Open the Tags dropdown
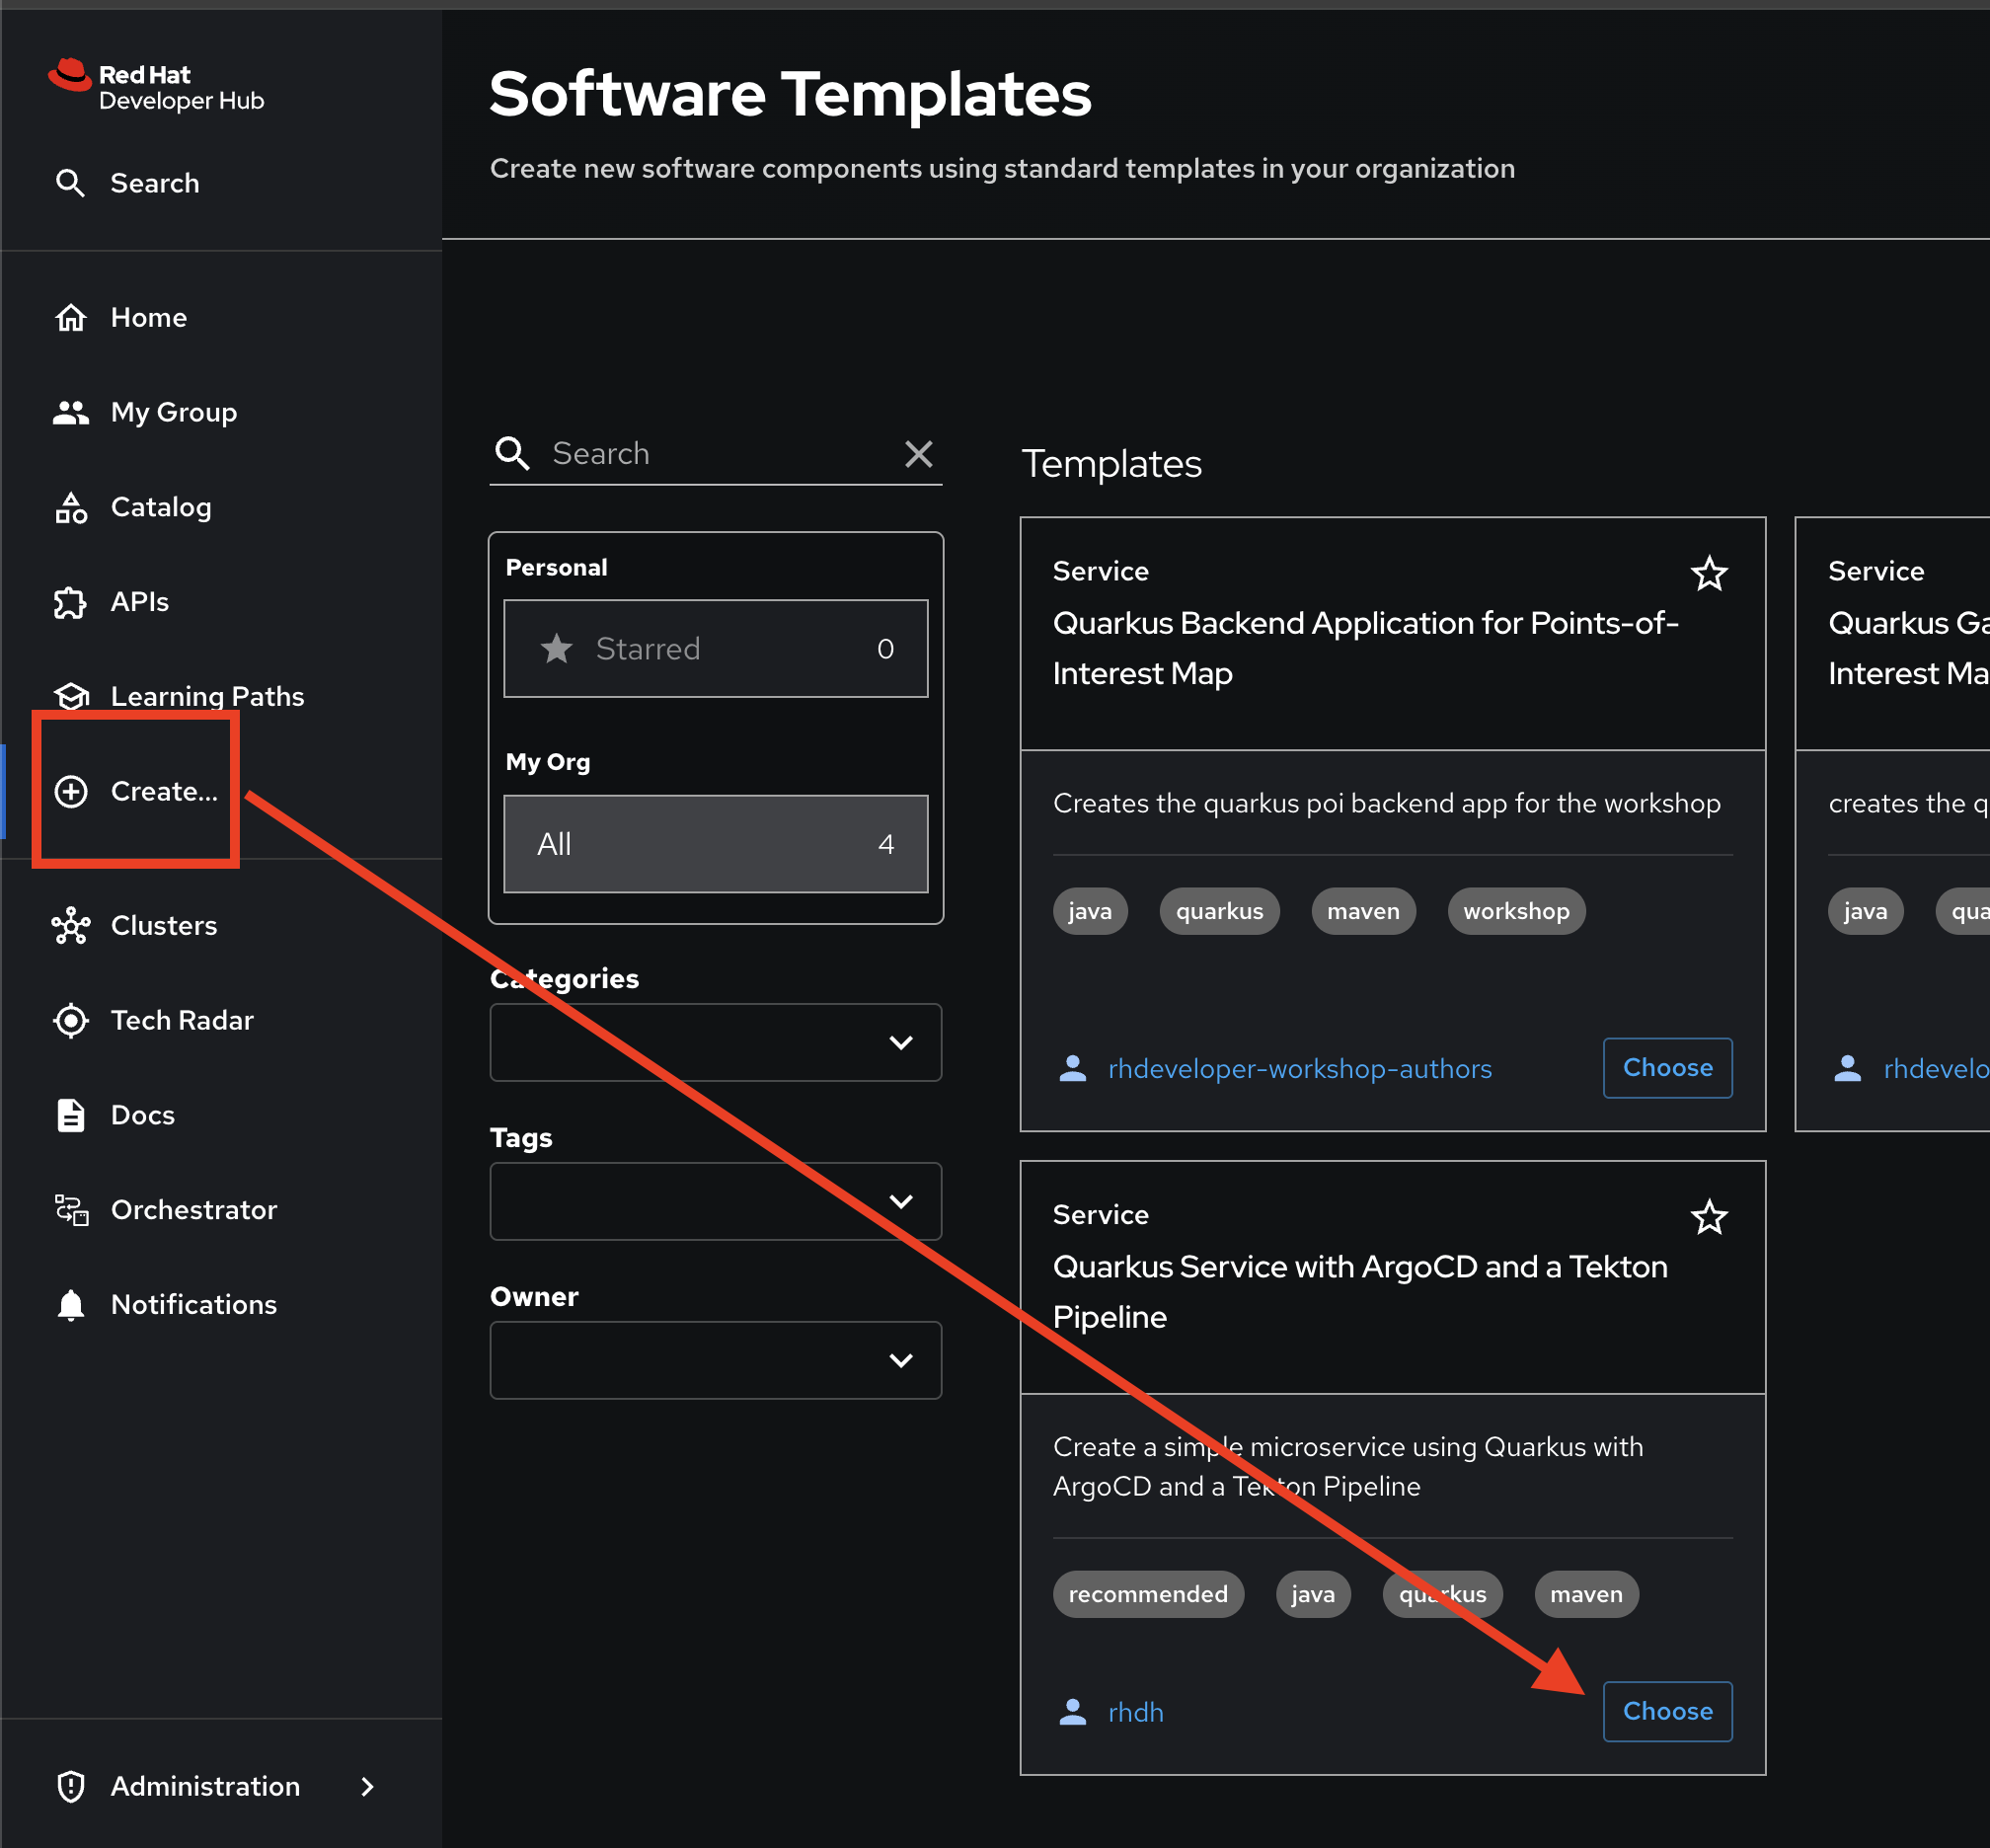This screenshot has height=1848, width=1990. click(x=716, y=1201)
